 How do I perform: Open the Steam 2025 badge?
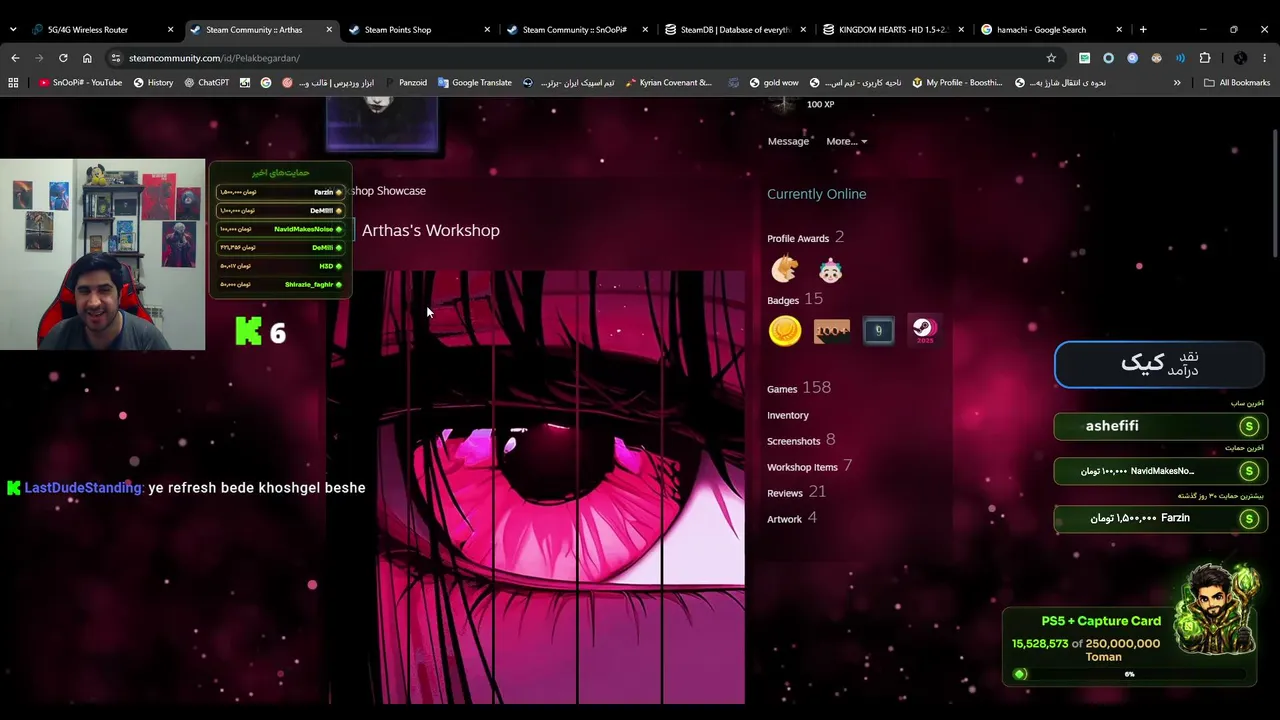(924, 330)
